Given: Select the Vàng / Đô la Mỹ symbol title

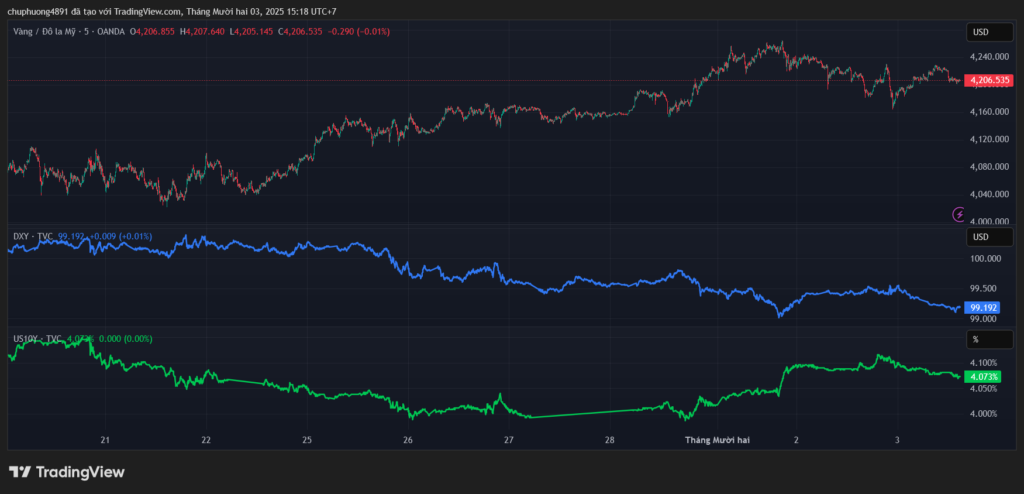Looking at the screenshot, I should pos(68,32).
